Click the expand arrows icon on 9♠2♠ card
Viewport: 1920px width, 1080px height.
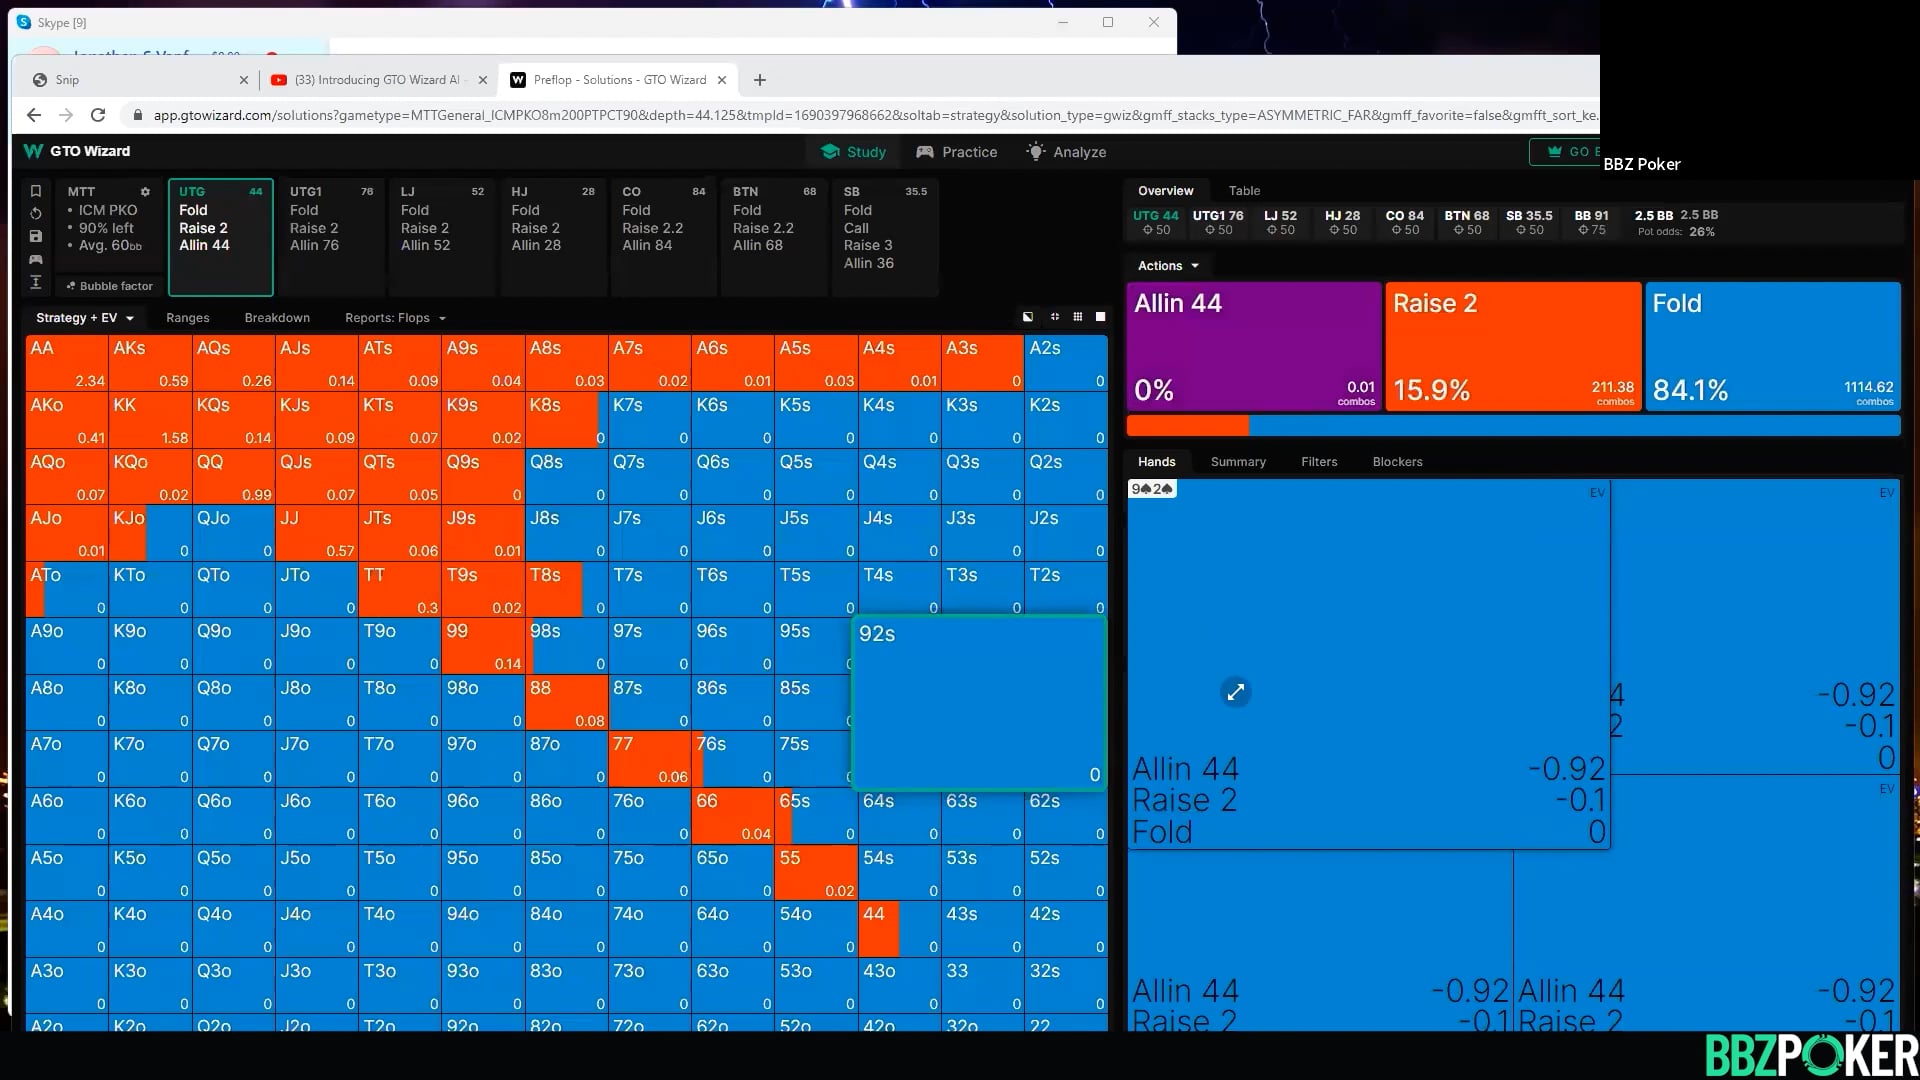pos(1236,692)
